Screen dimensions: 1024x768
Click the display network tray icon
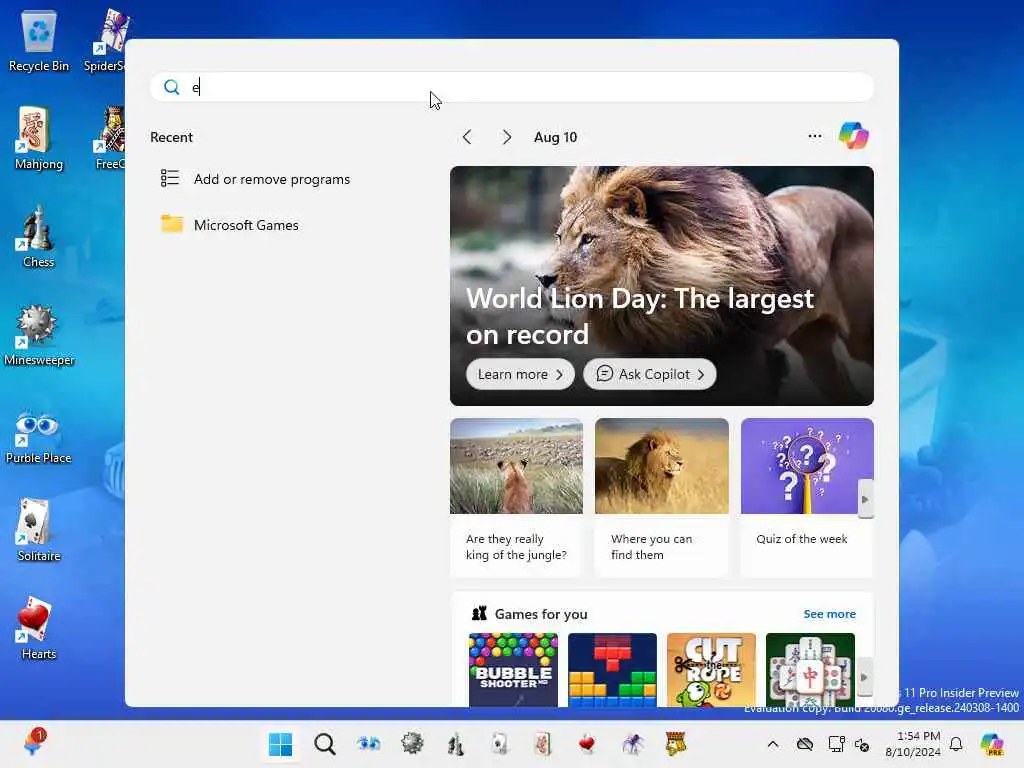click(x=836, y=744)
